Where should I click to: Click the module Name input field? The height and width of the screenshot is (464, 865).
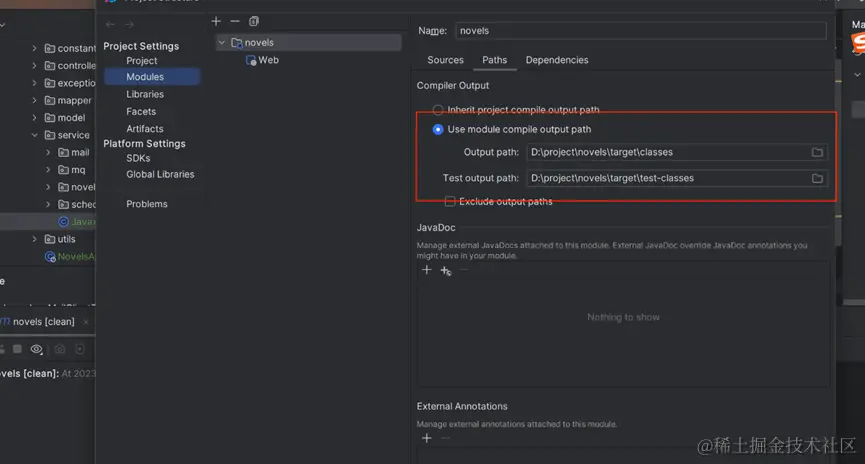click(x=640, y=31)
